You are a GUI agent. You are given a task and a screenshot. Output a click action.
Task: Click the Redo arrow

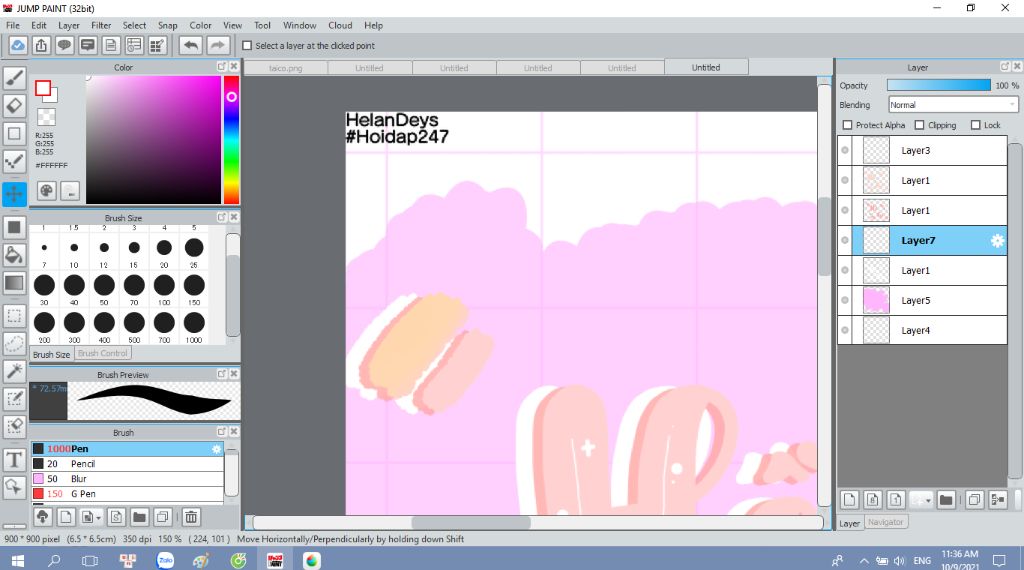pos(218,46)
